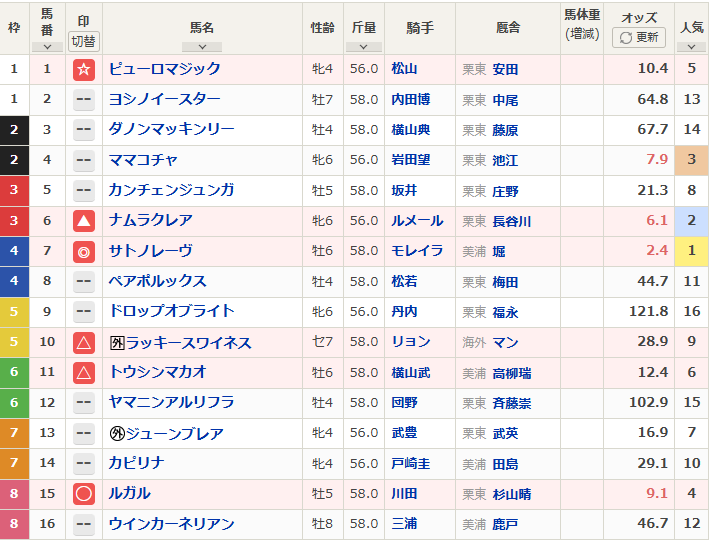Click the △ mark beside トウシンマカオ
The width and height of the screenshot is (709, 540).
click(84, 373)
